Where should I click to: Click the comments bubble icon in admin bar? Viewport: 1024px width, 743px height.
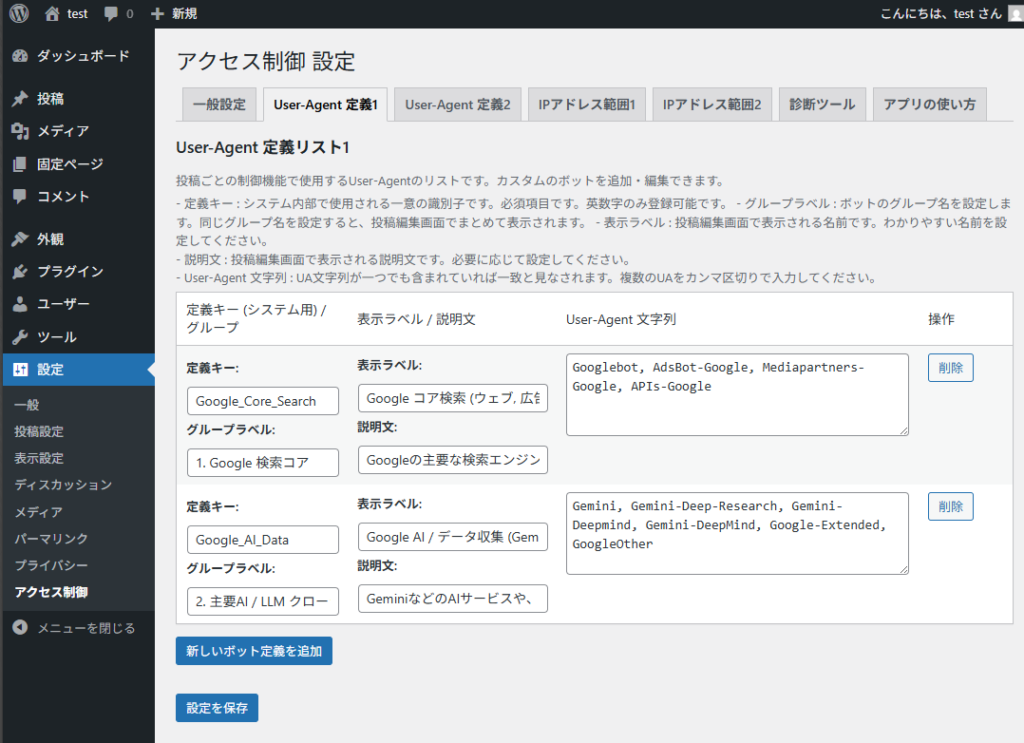112,14
